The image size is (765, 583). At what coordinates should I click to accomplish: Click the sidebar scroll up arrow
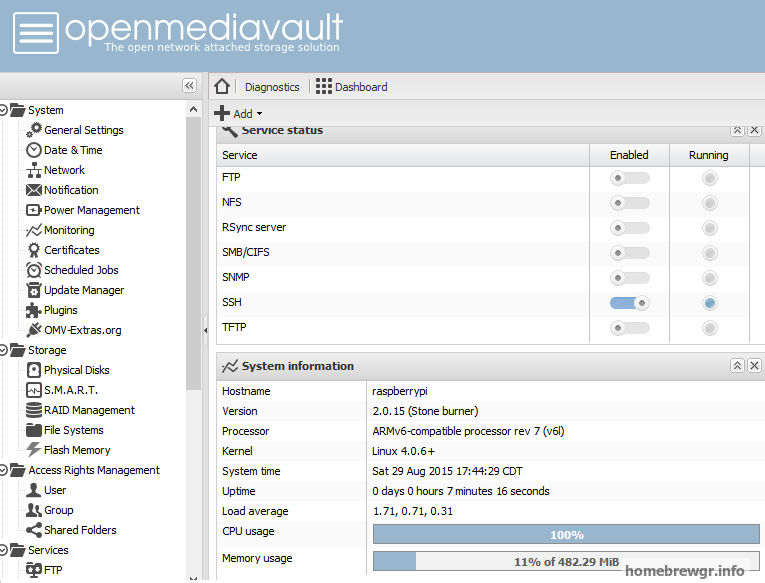193,109
